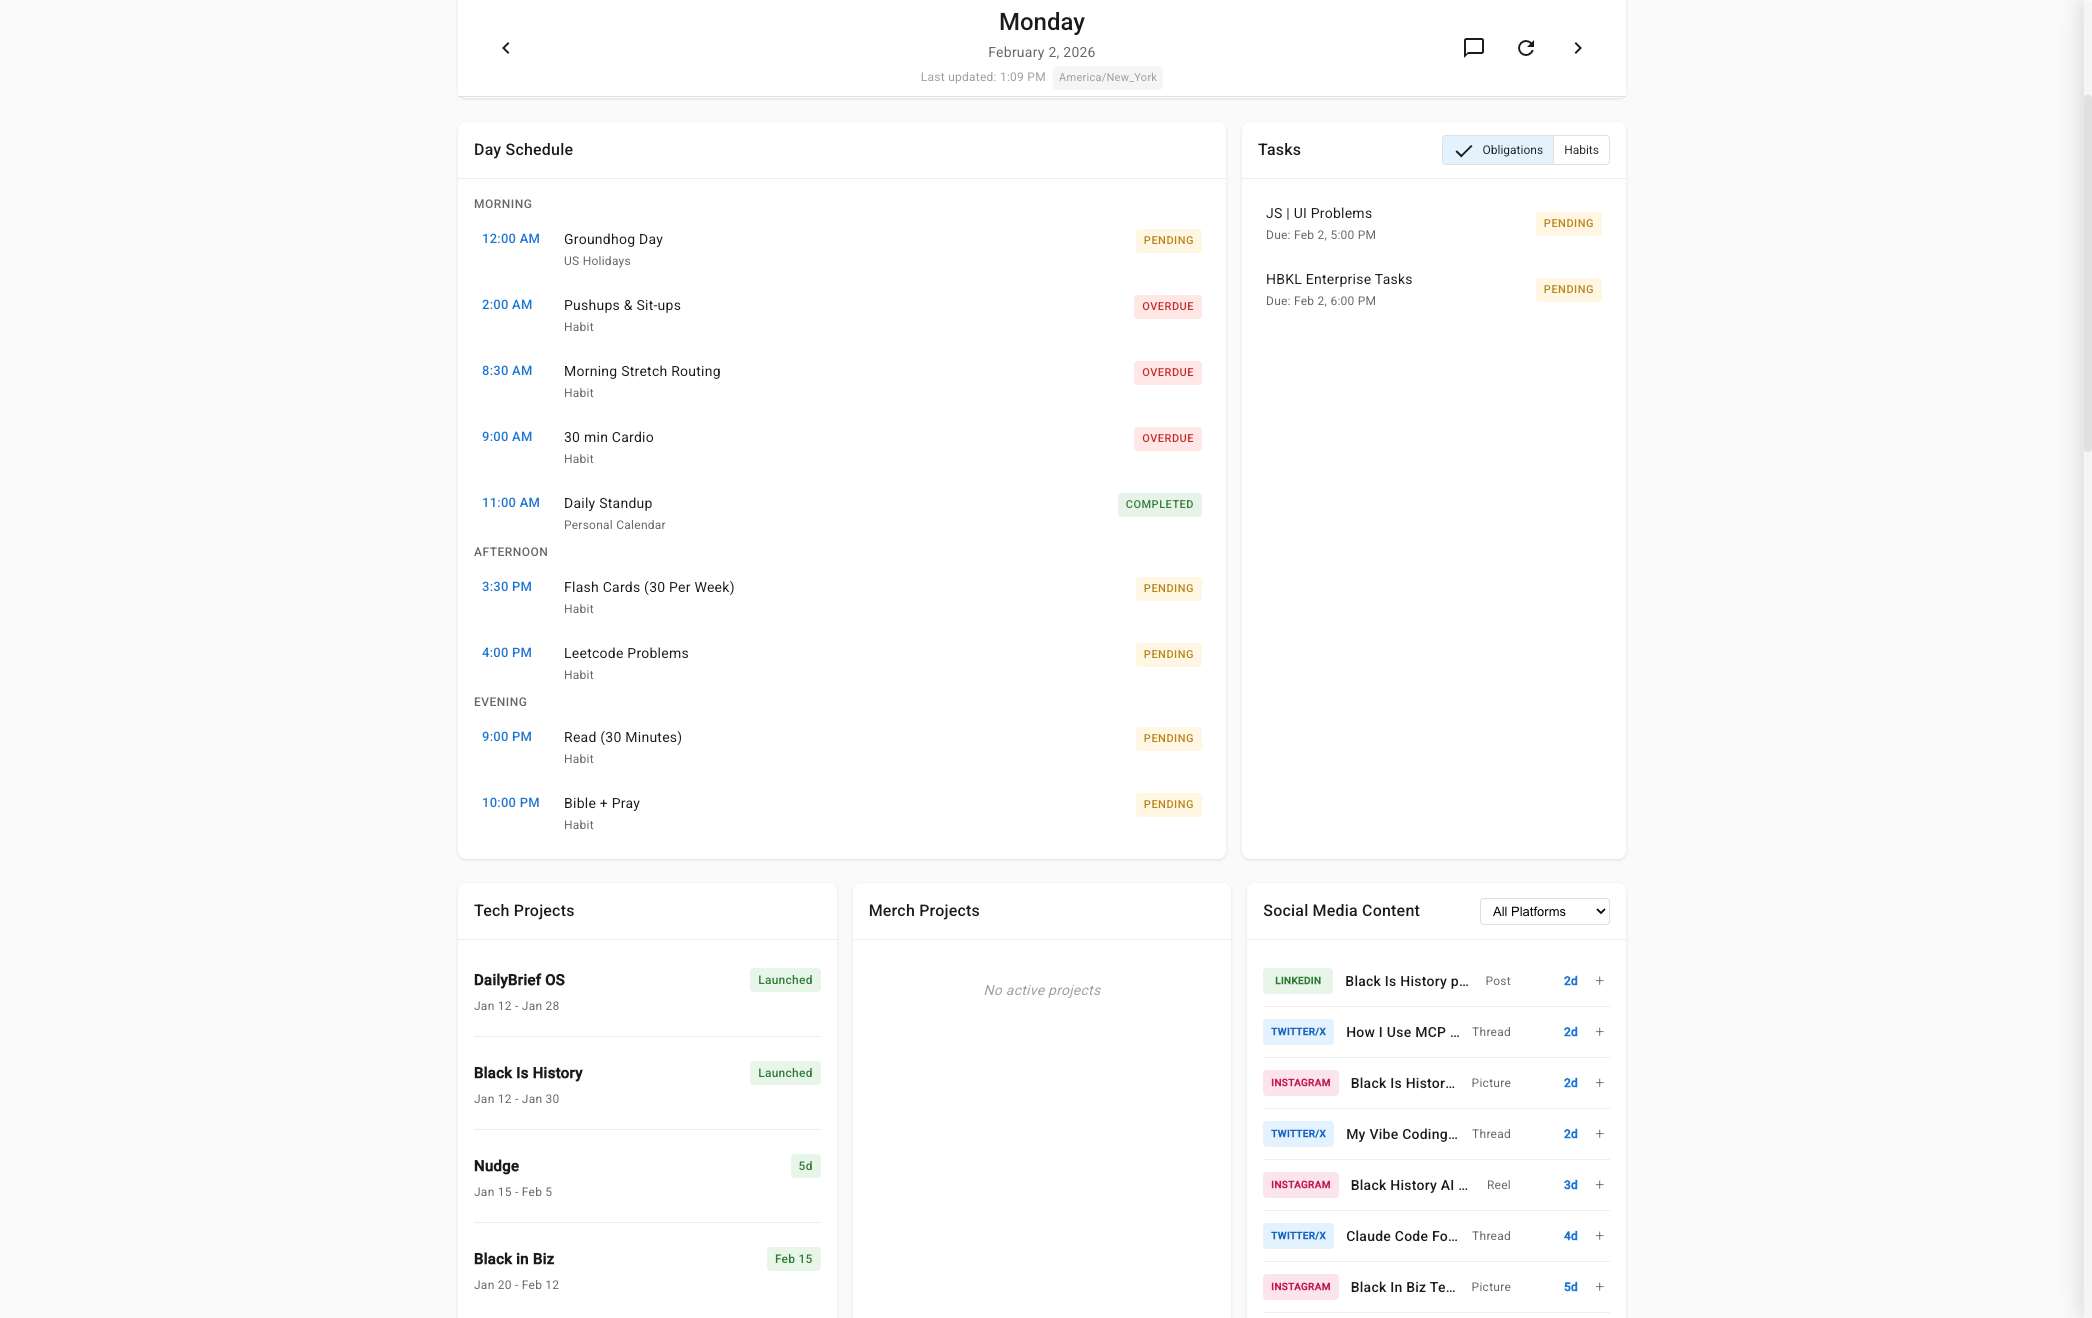Add the Black History AI reel via plus icon
This screenshot has width=2092, height=1318.
(x=1599, y=1185)
